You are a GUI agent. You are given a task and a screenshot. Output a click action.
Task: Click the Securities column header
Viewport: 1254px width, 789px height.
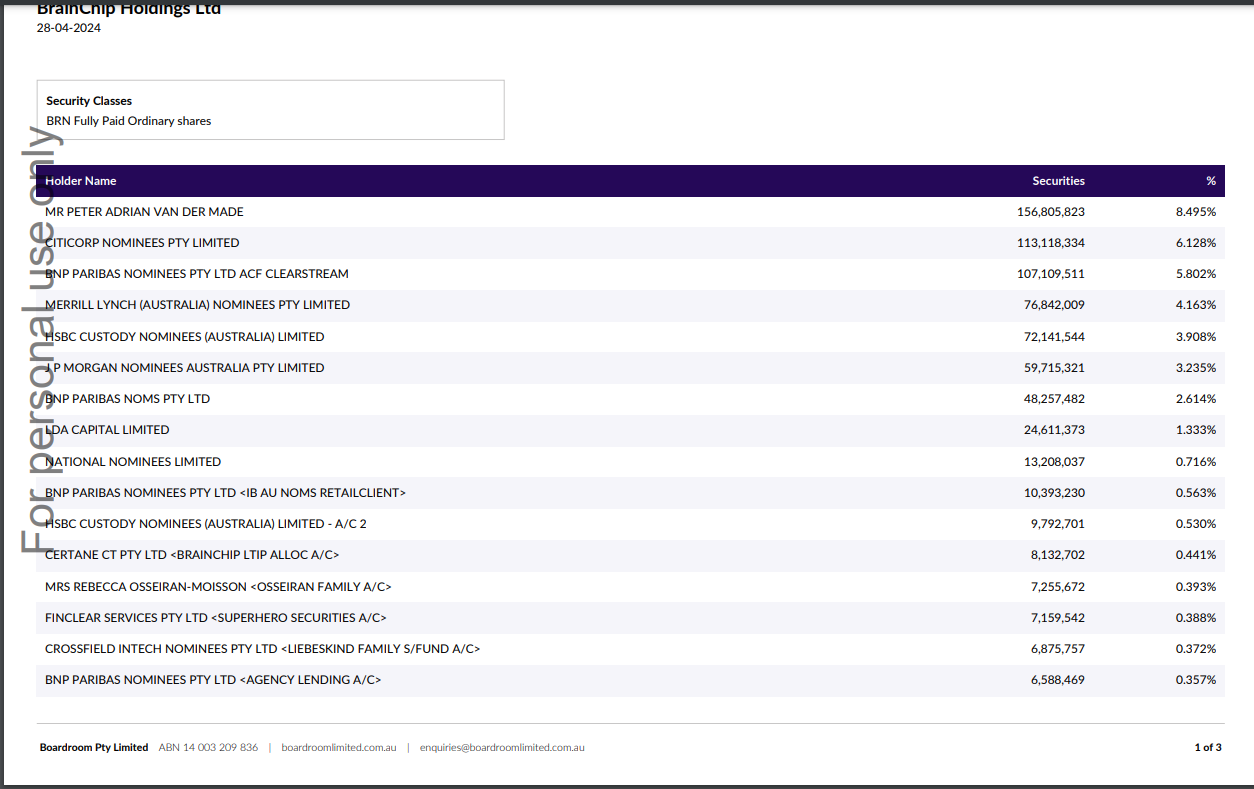1058,181
